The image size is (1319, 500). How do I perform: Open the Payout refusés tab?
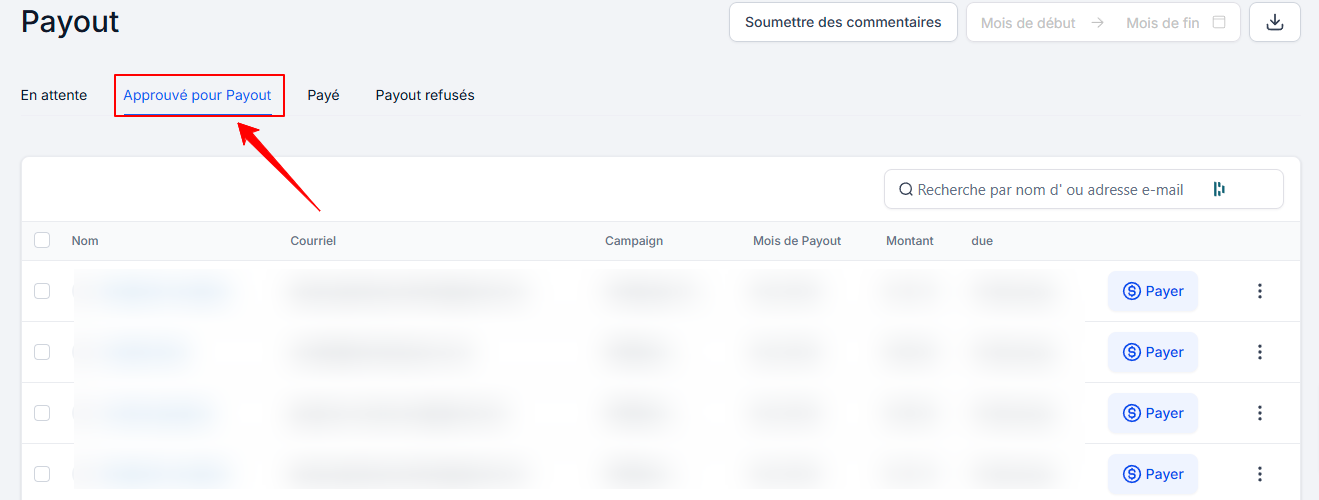pyautogui.click(x=425, y=95)
